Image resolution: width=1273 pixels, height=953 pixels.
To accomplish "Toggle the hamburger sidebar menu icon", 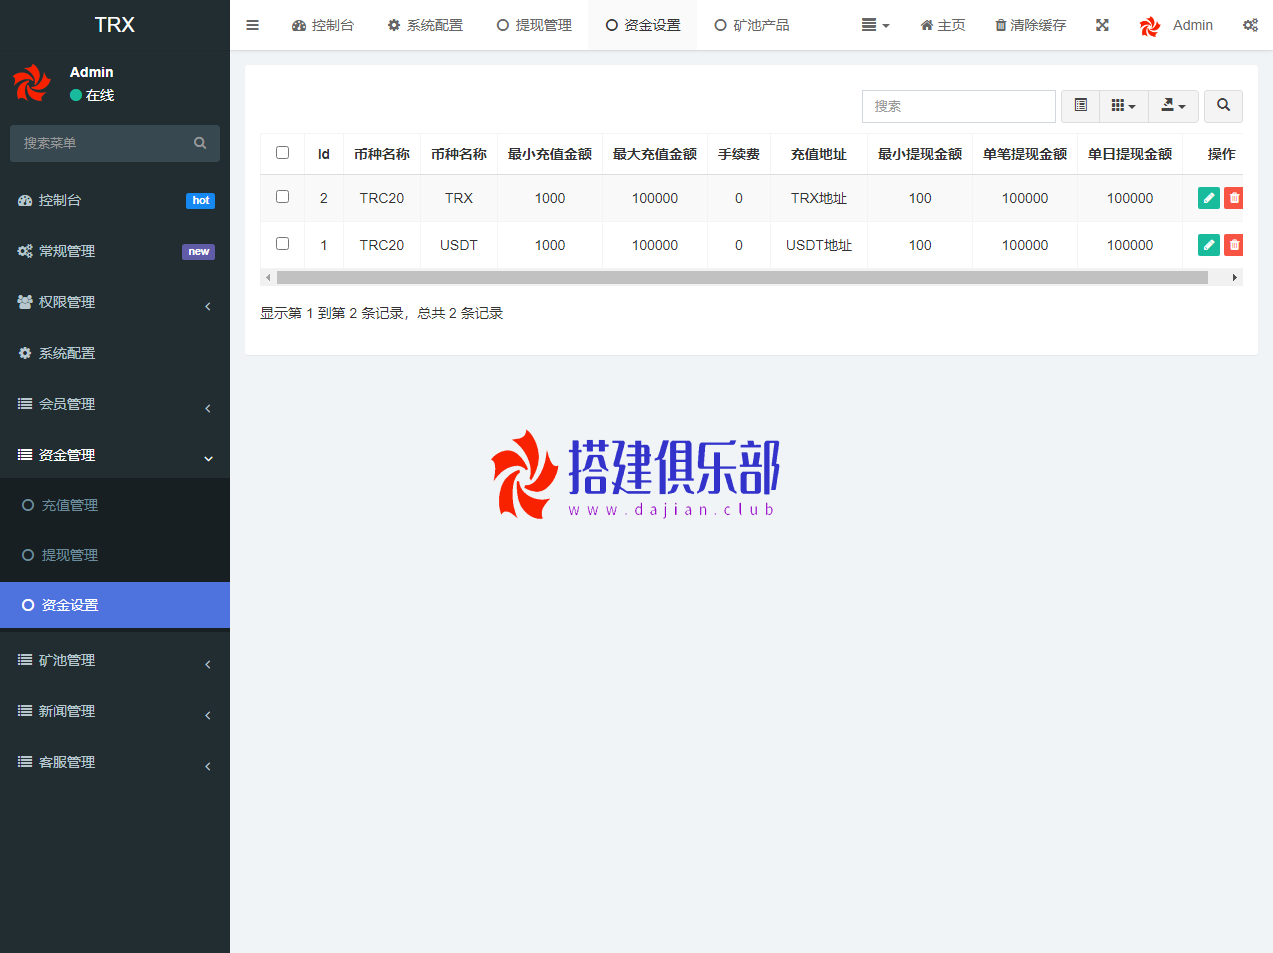I will pos(252,25).
